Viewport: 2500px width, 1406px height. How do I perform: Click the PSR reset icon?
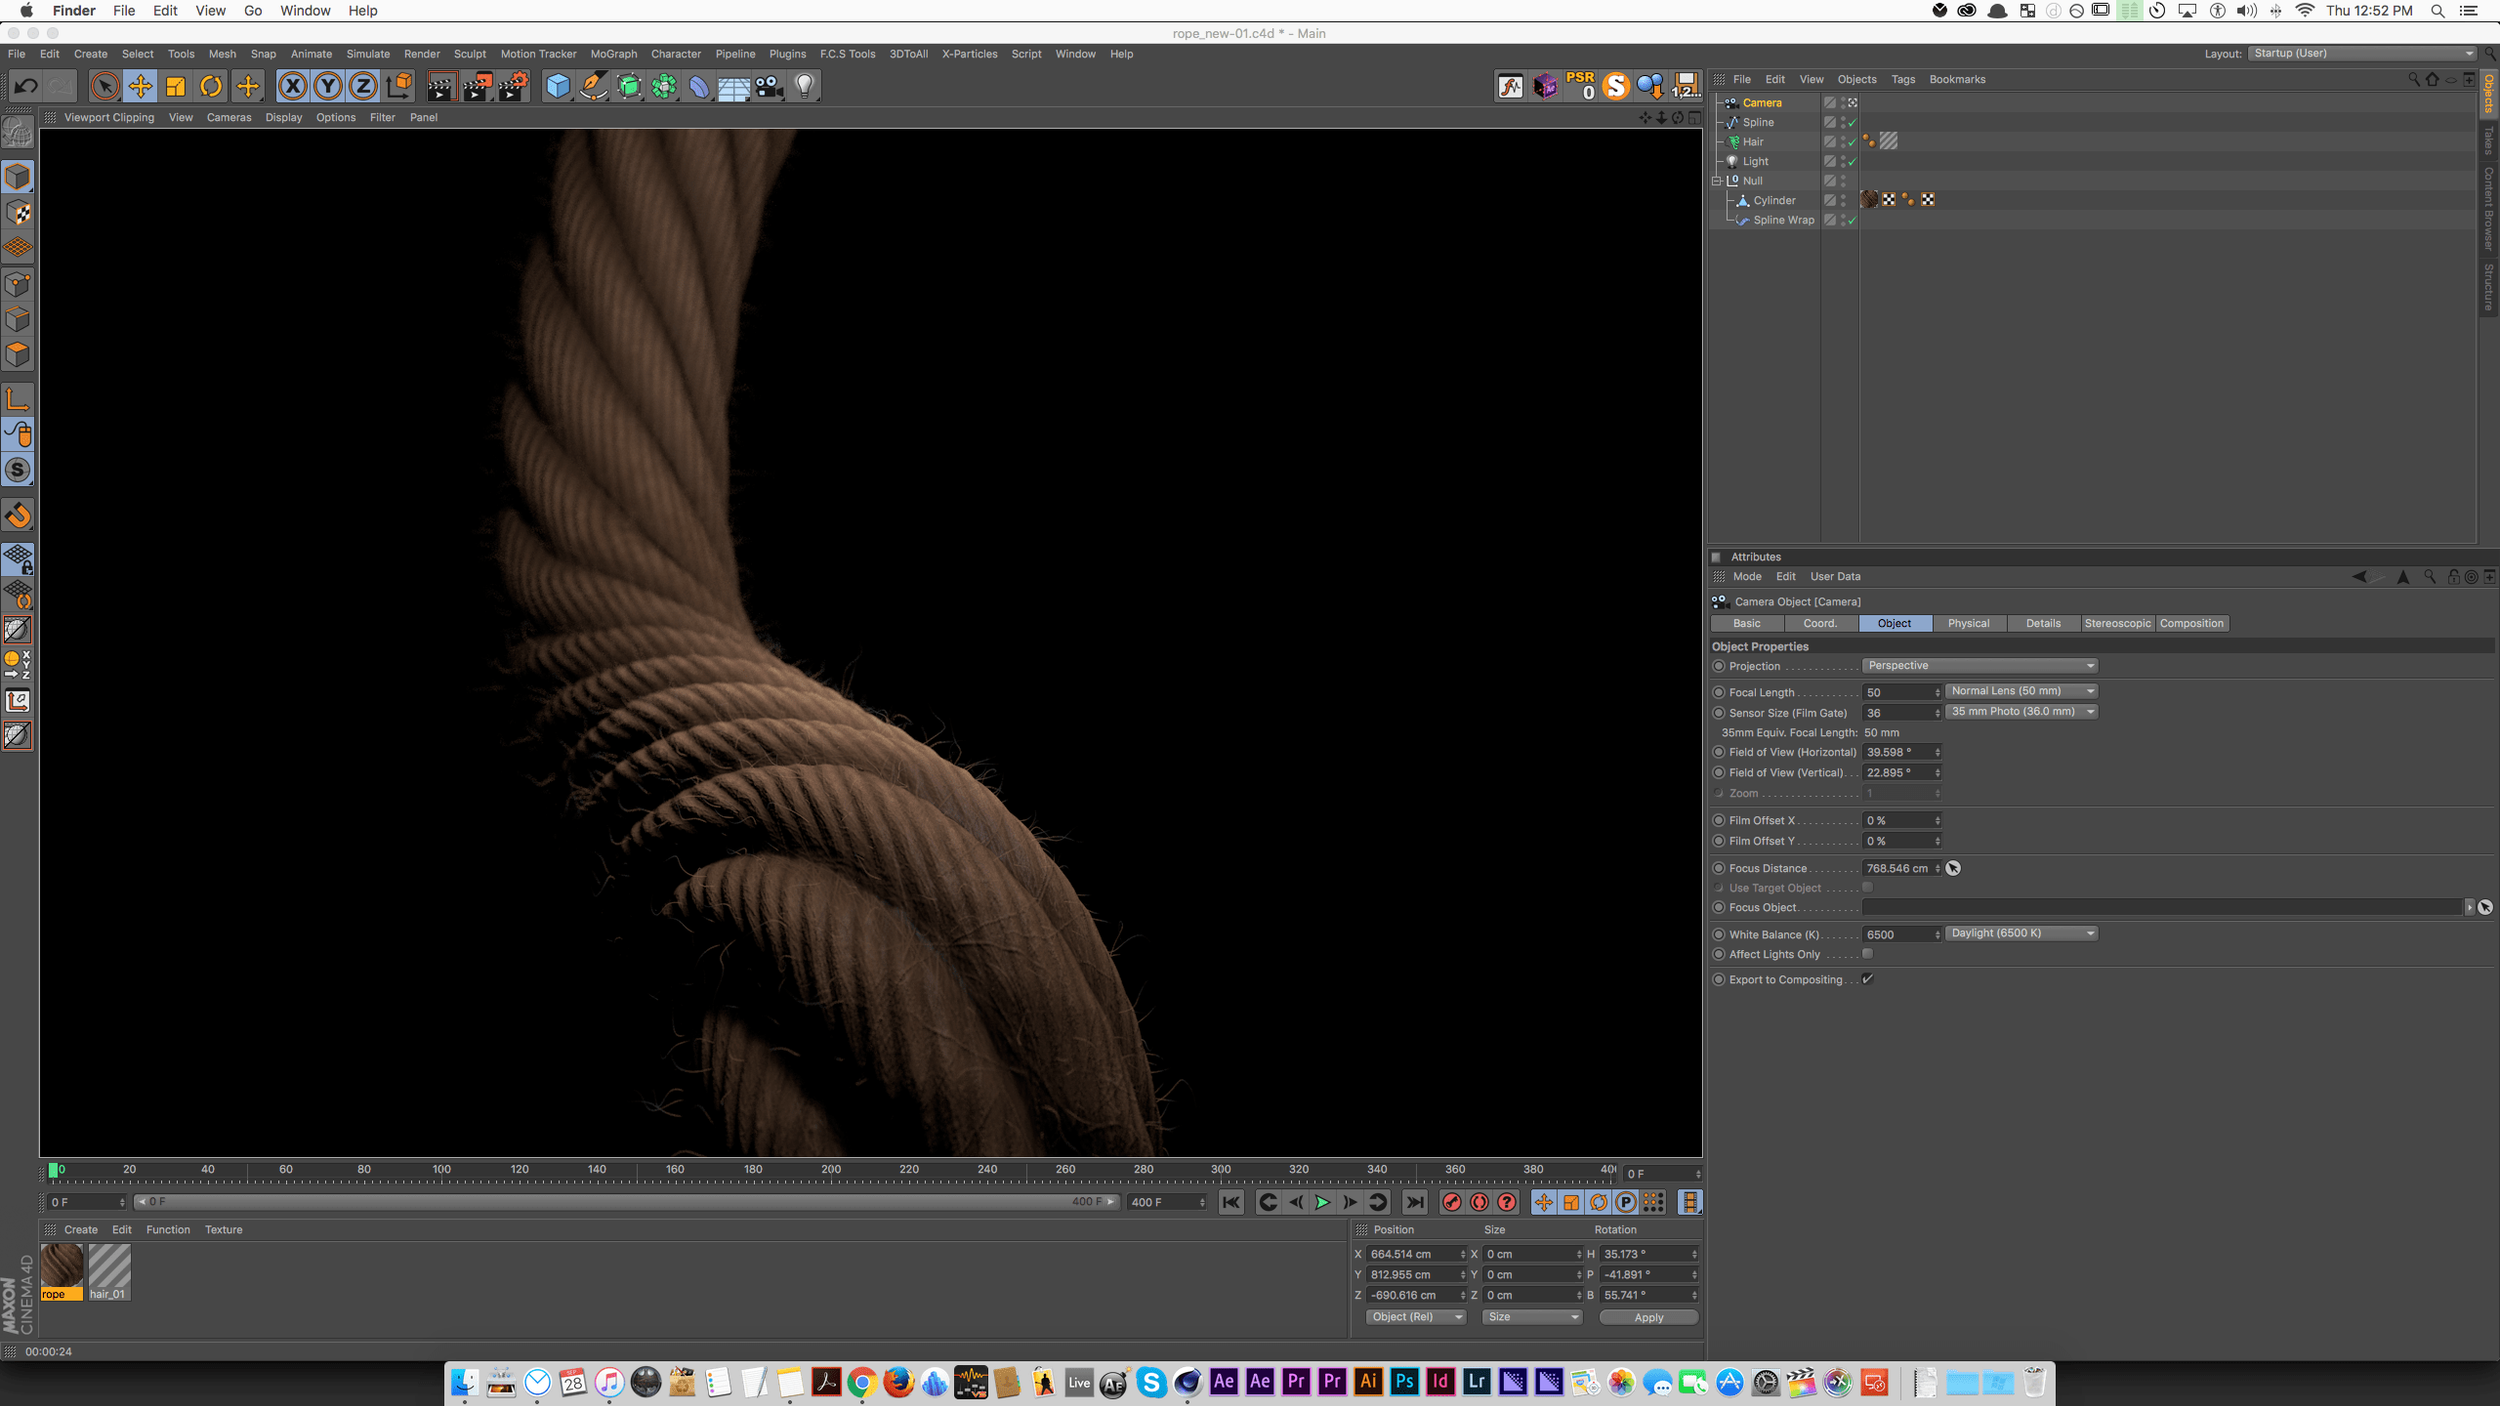1581,86
